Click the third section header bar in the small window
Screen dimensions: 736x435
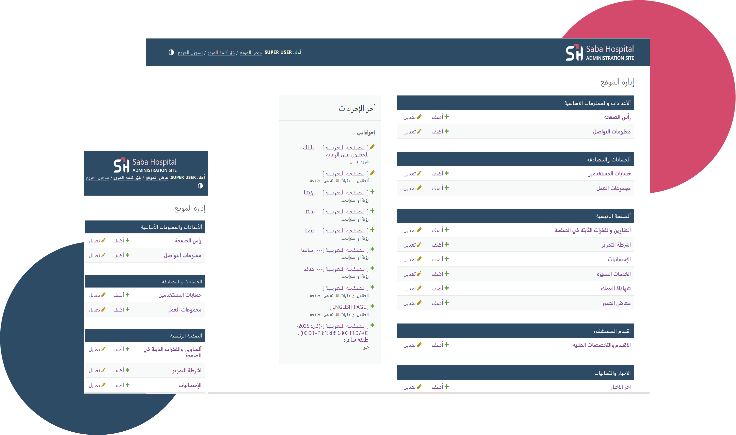pyautogui.click(x=146, y=334)
